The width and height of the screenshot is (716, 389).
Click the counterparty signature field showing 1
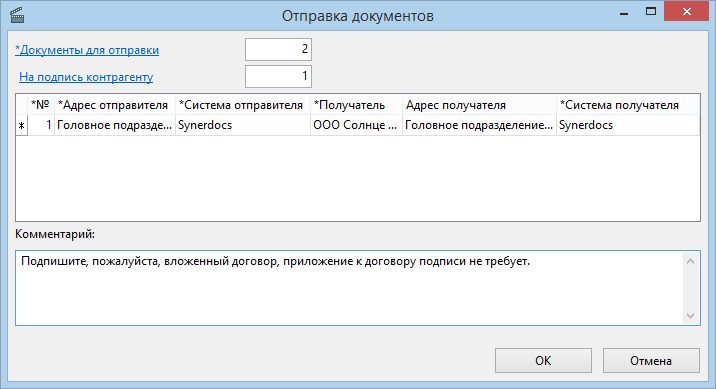click(279, 76)
